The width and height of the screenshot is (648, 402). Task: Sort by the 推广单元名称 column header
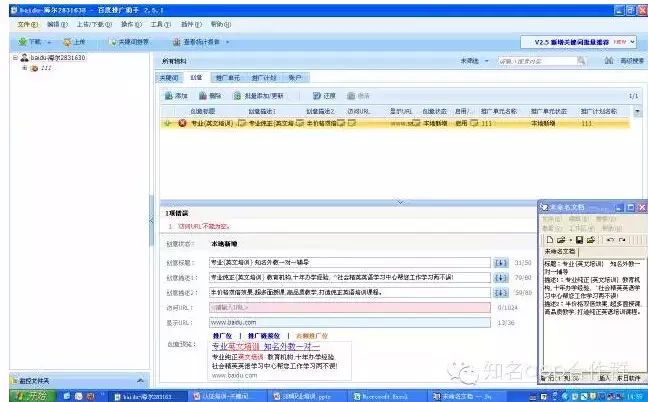coord(499,112)
